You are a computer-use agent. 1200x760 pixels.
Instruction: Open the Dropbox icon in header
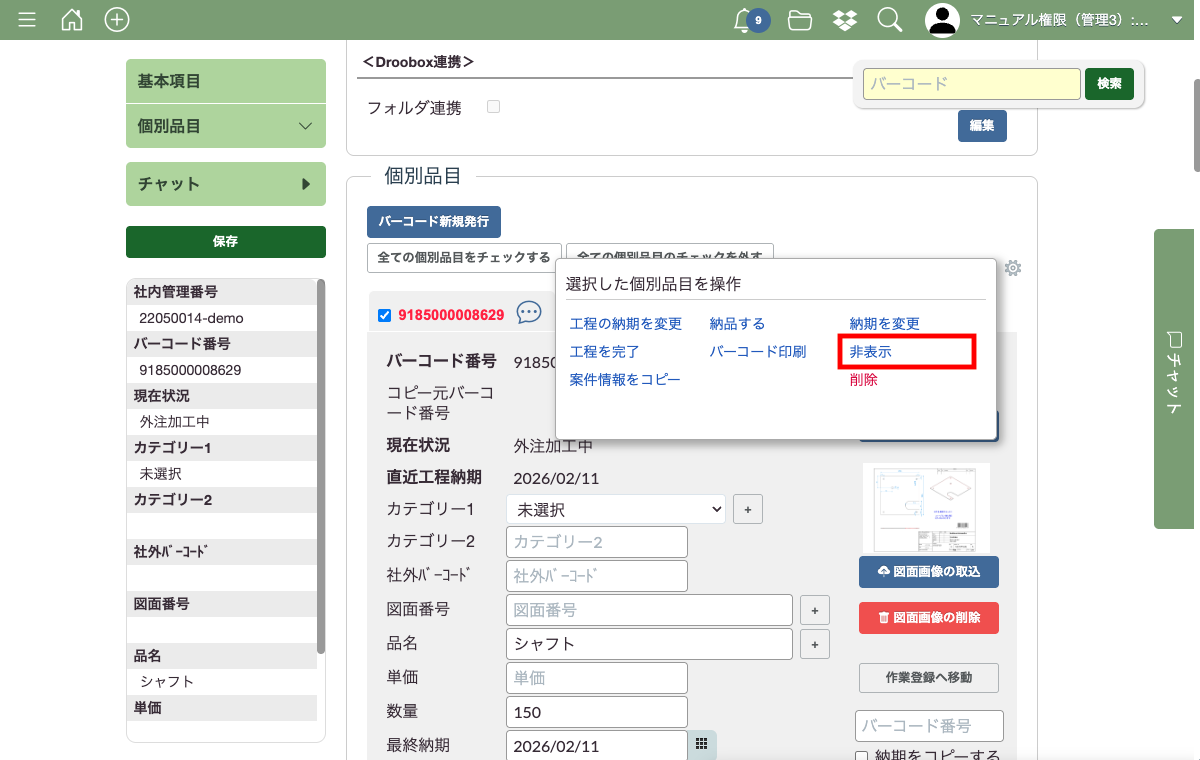coord(844,20)
